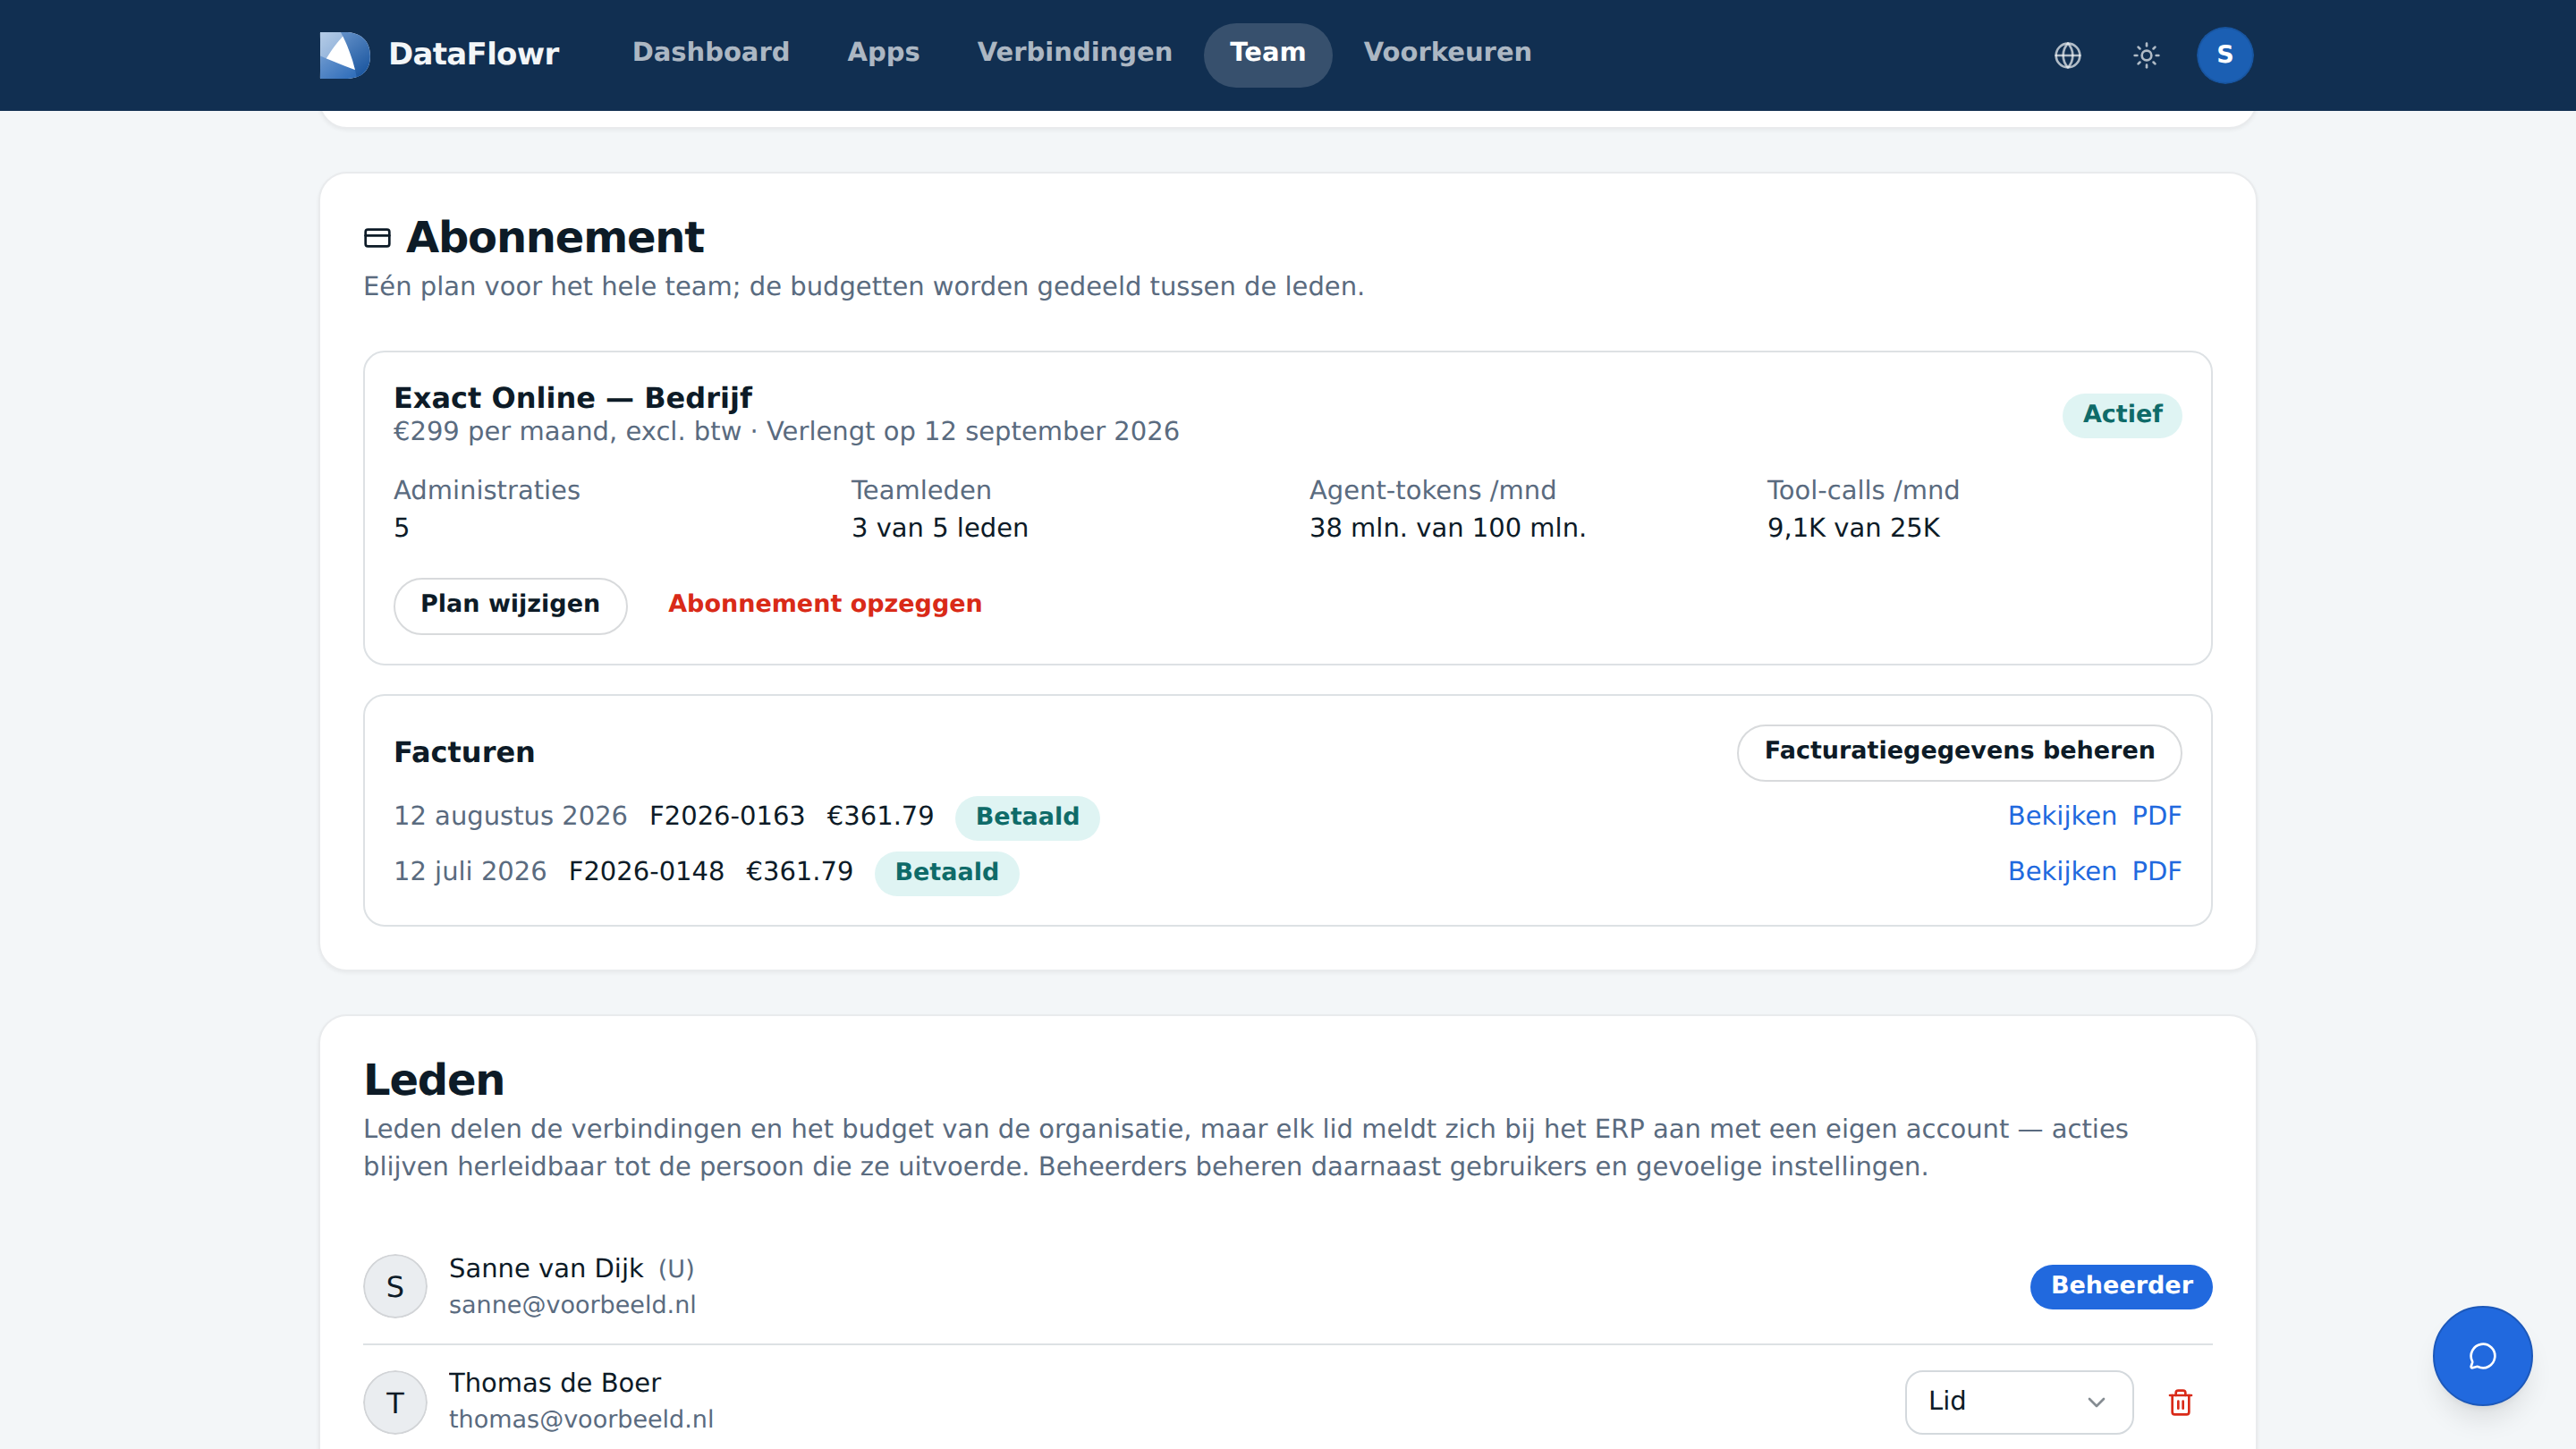Click Betaald badge on 12 augustus invoice
The height and width of the screenshot is (1449, 2576).
[x=1027, y=817]
